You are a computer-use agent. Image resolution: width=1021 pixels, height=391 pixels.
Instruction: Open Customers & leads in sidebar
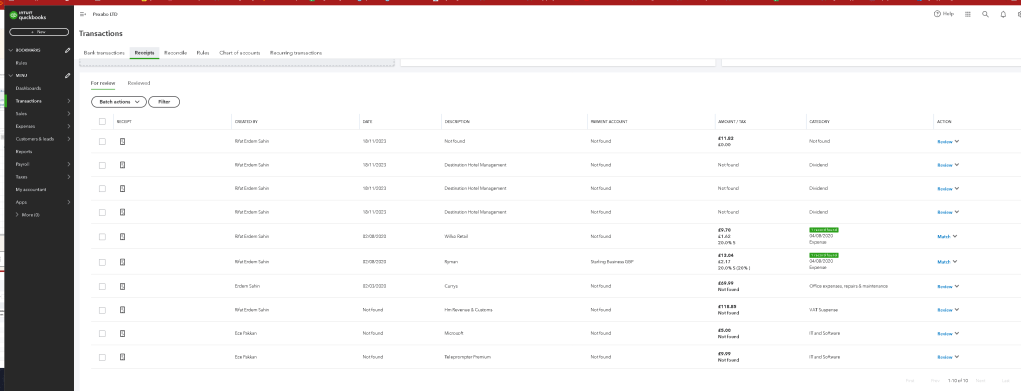point(35,139)
